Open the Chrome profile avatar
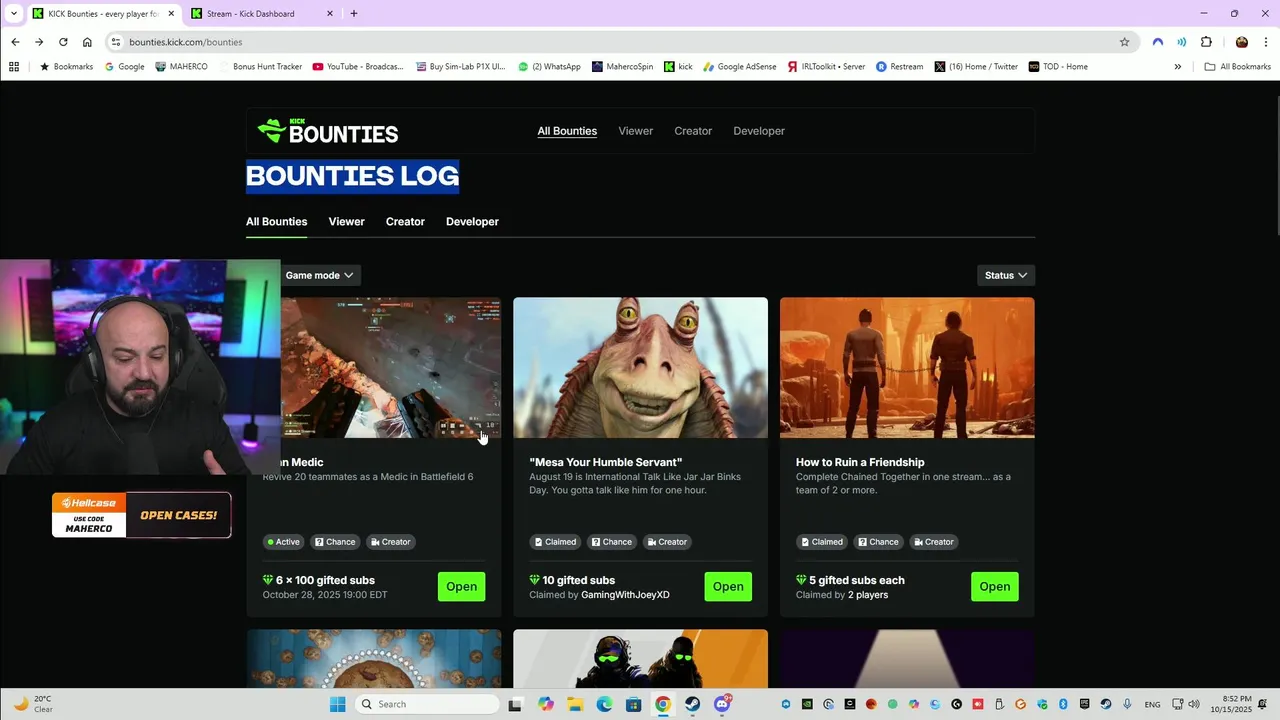1280x720 pixels. 1242,42
